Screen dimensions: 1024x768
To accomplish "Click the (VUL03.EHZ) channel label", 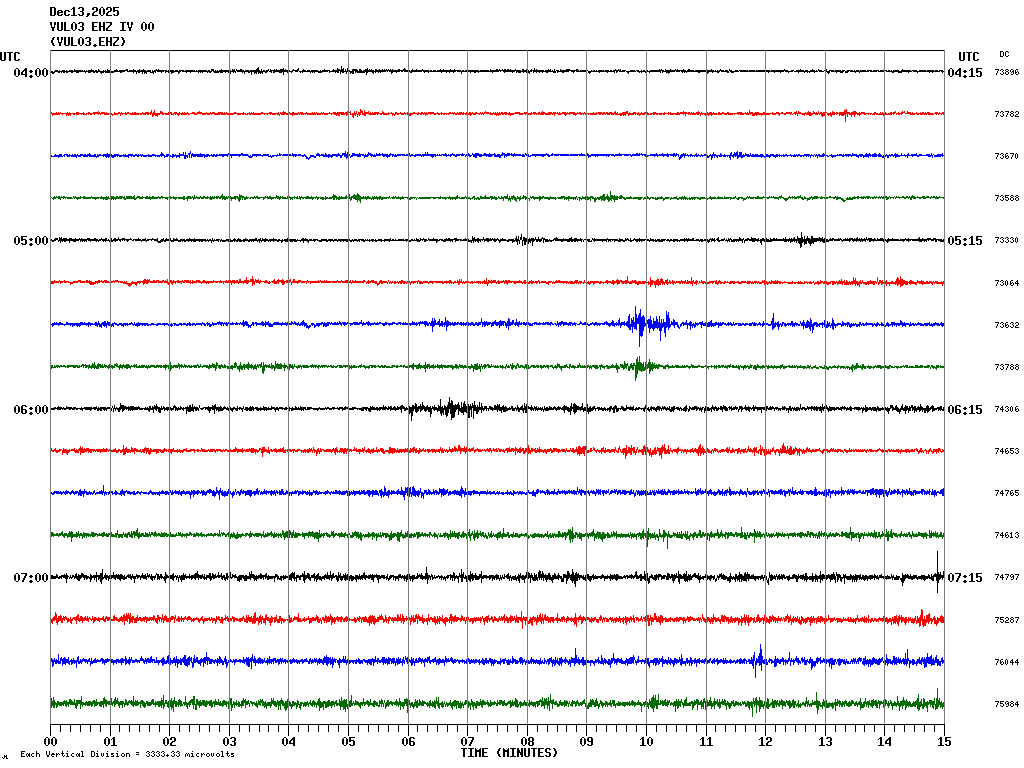I will pos(87,42).
